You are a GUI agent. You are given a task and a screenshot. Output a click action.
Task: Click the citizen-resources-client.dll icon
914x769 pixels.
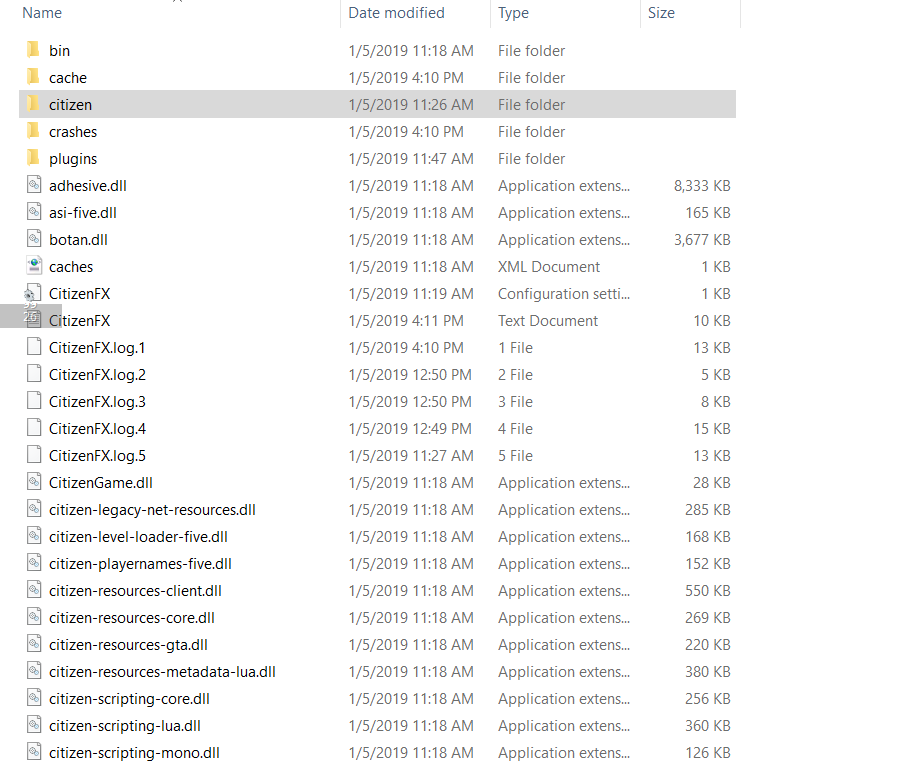[x=34, y=590]
